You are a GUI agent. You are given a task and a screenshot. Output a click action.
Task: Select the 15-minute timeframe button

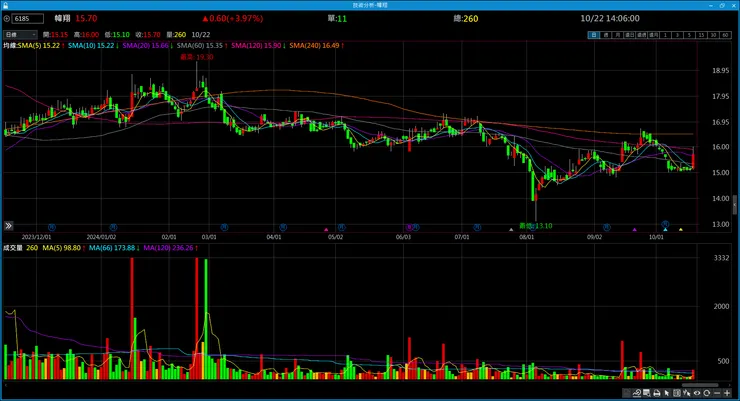pyautogui.click(x=701, y=35)
